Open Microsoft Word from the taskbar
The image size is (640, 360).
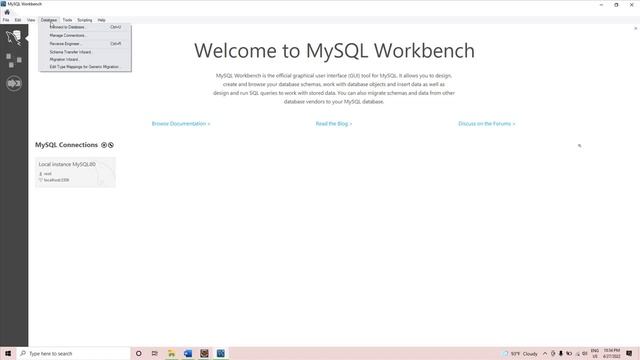(188, 353)
